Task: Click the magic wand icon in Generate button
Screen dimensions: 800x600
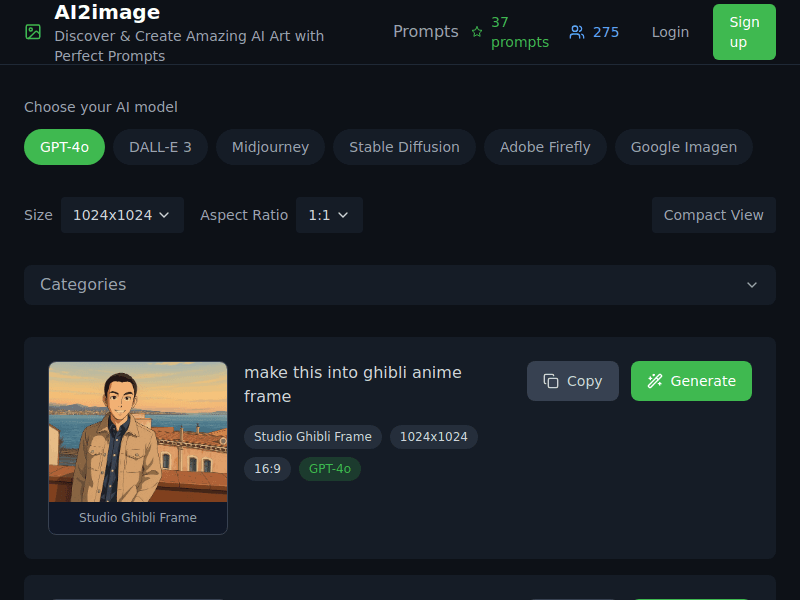Action: coord(655,381)
